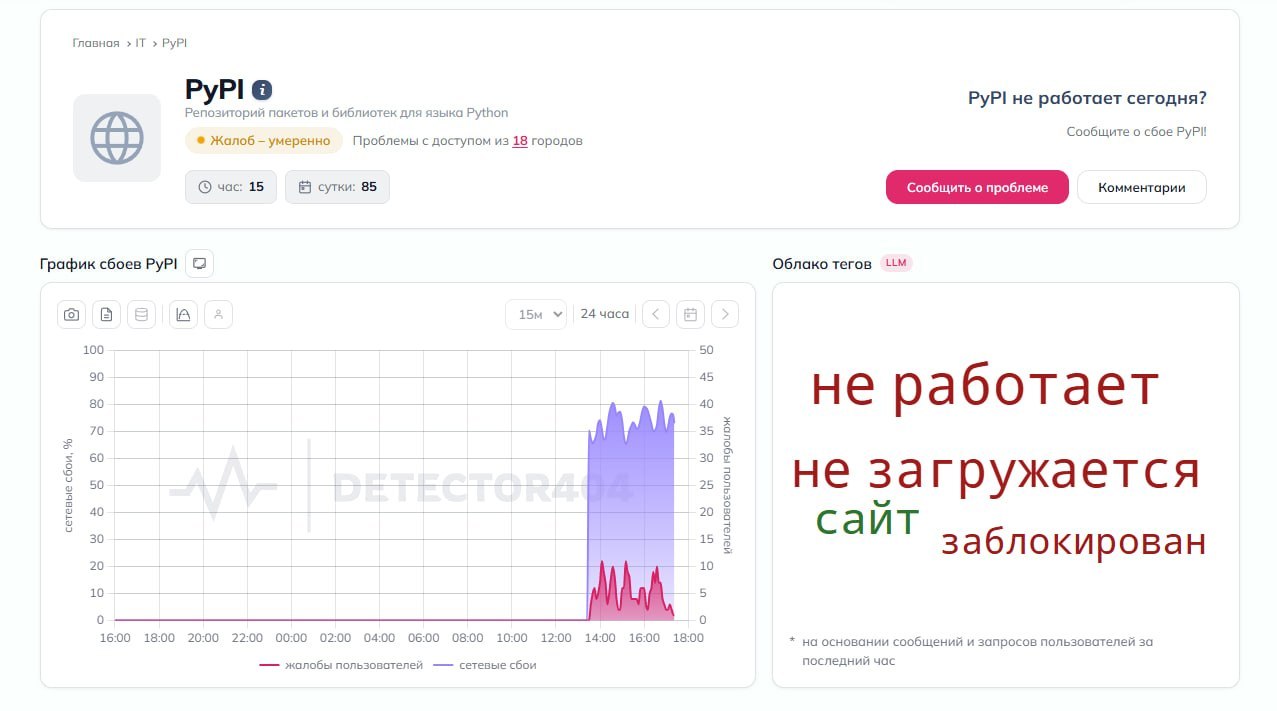Open the Комментарии button

(x=1142, y=187)
